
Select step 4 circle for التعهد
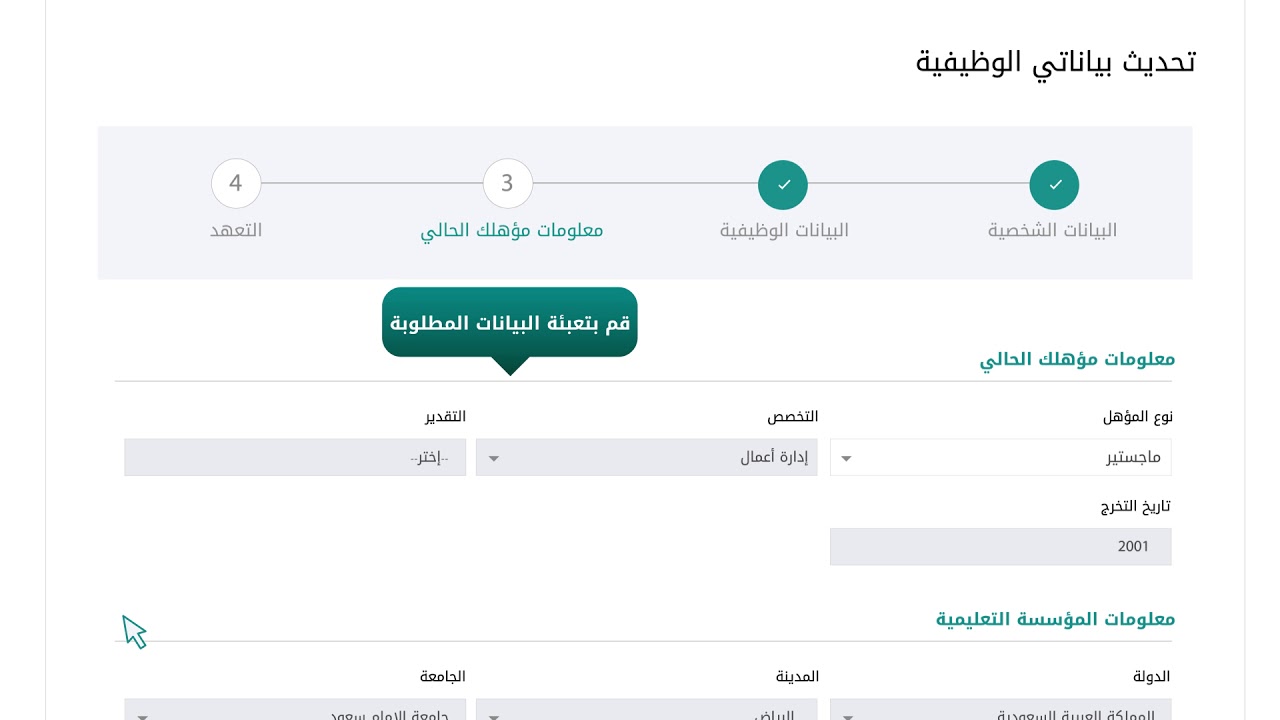(236, 184)
